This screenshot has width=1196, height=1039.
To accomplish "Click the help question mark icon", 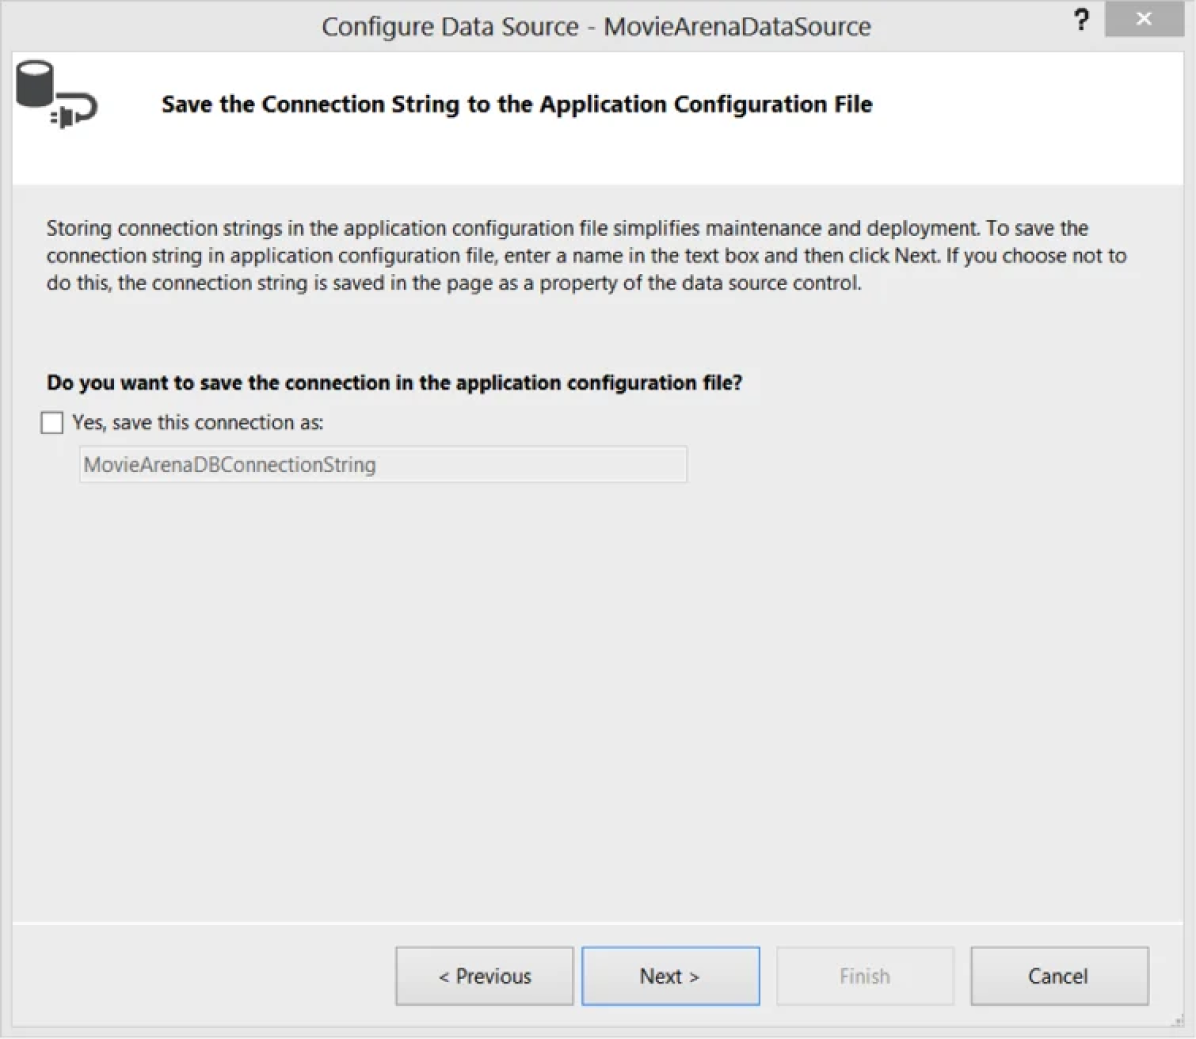I will (1081, 20).
